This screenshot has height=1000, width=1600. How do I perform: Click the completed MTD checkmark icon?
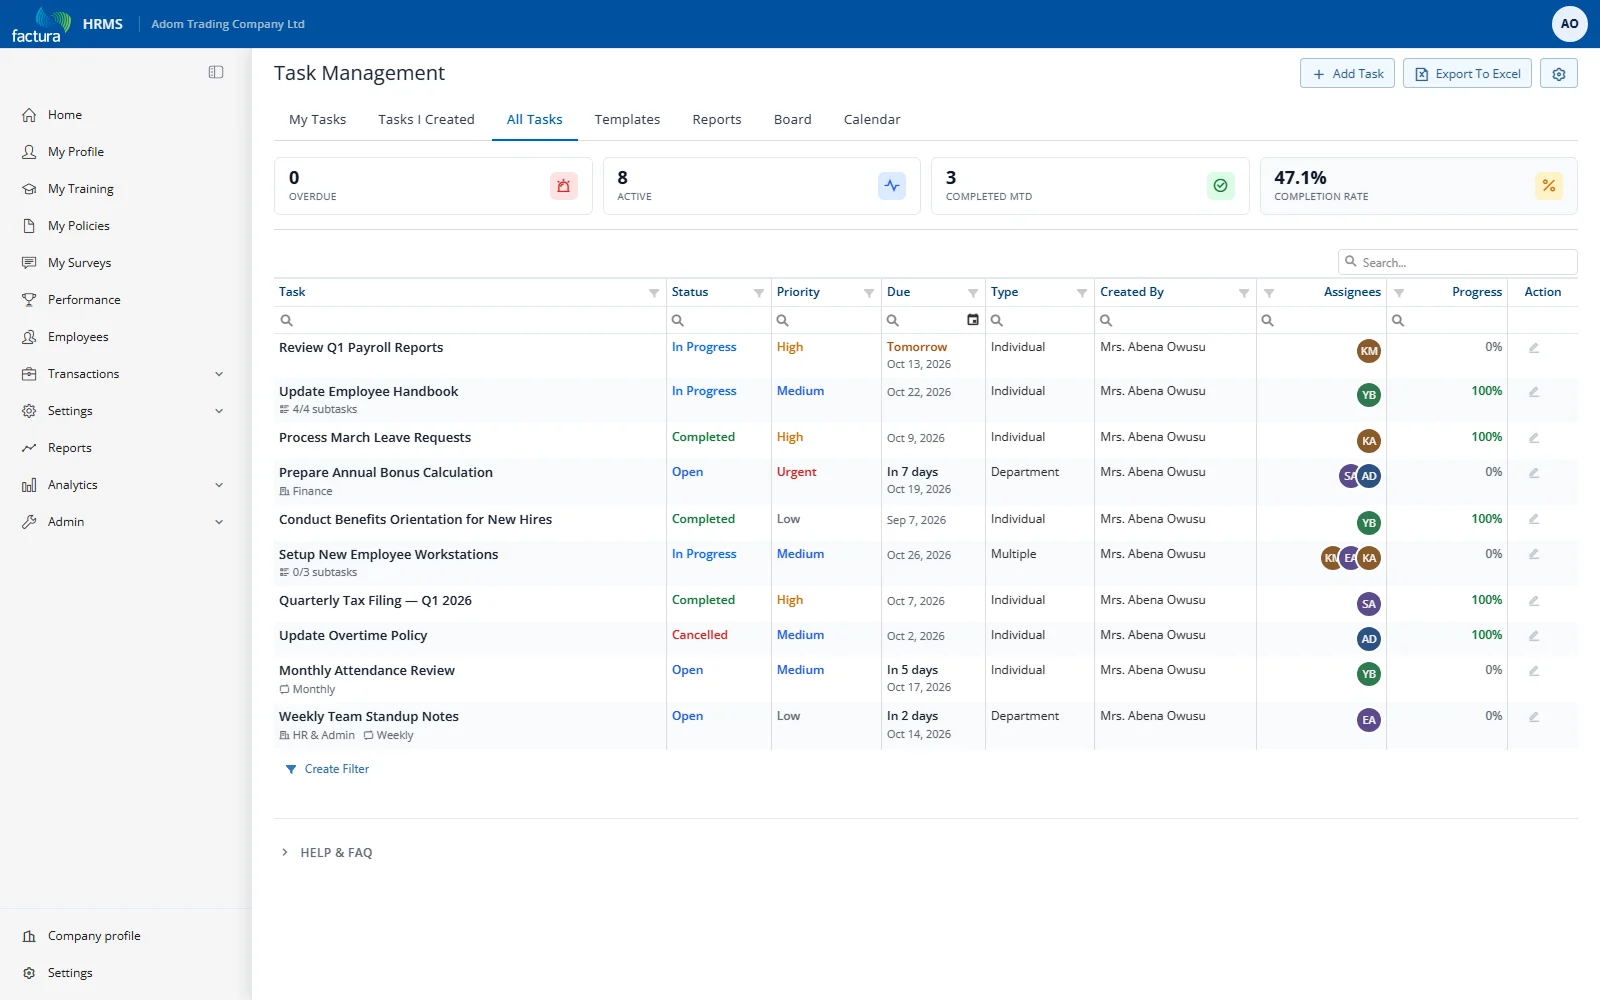(x=1220, y=186)
